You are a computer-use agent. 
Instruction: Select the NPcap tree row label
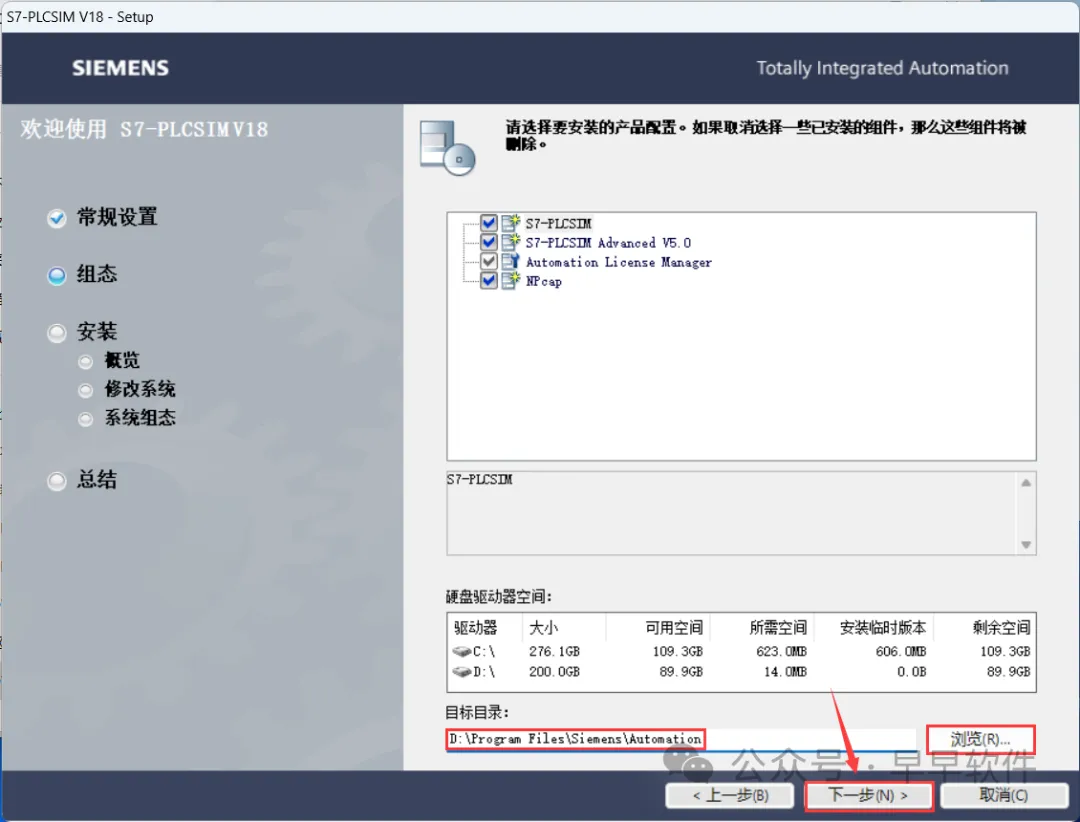pyautogui.click(x=543, y=281)
